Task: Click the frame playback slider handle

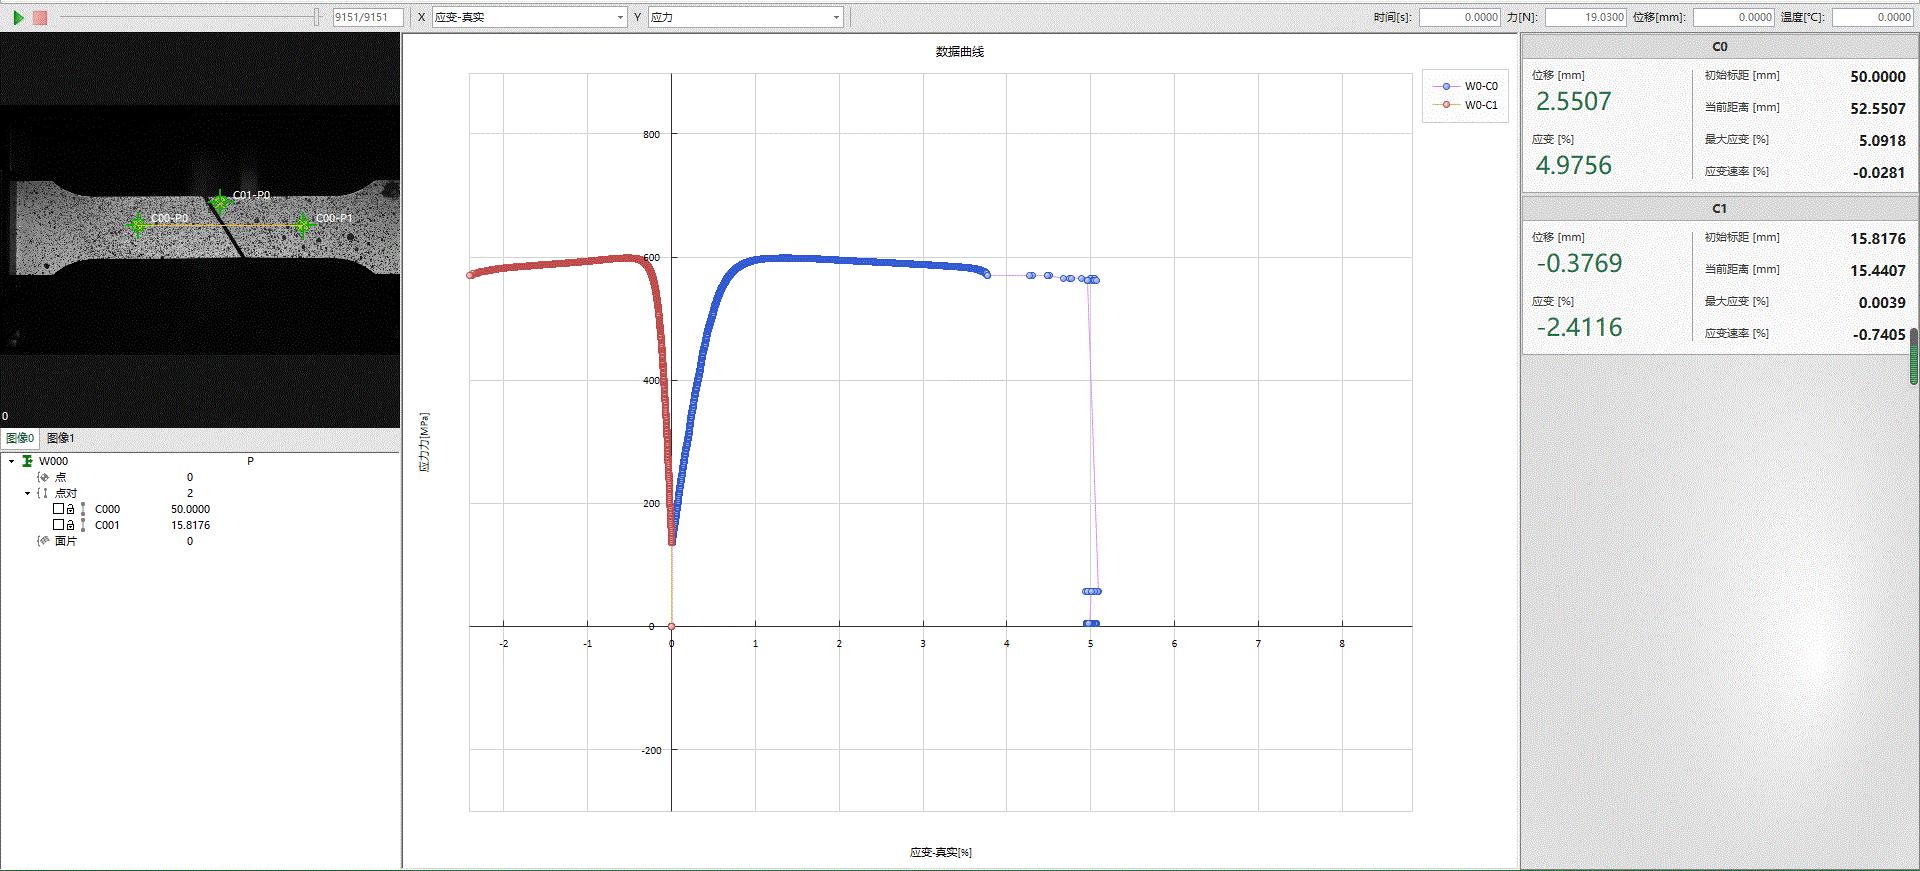Action: click(317, 17)
